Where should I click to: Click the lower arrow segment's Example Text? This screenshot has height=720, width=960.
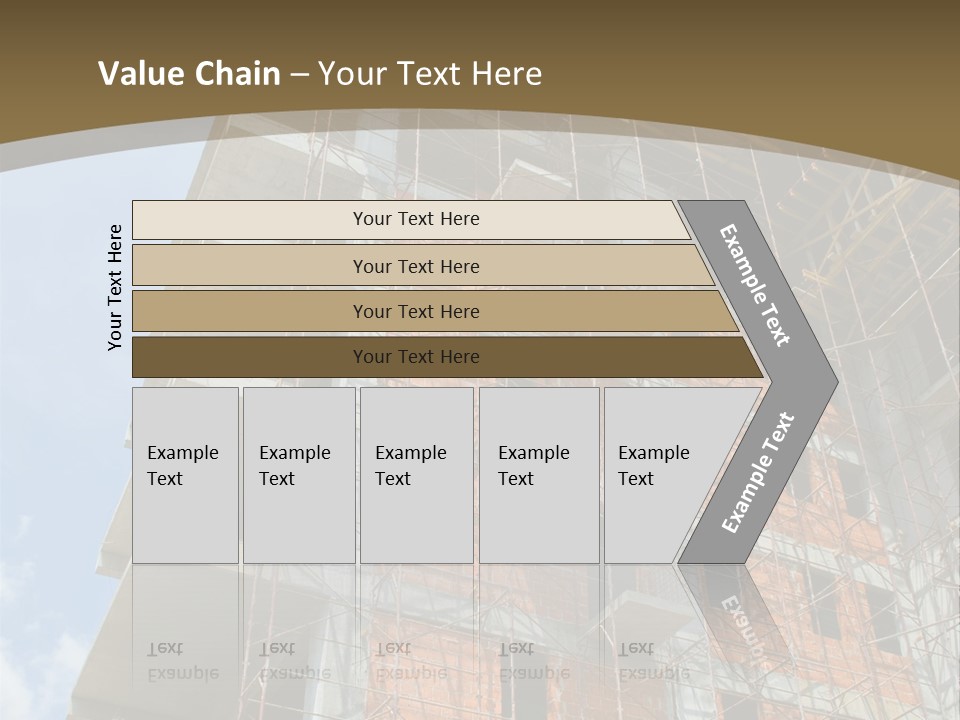pyautogui.click(x=758, y=472)
